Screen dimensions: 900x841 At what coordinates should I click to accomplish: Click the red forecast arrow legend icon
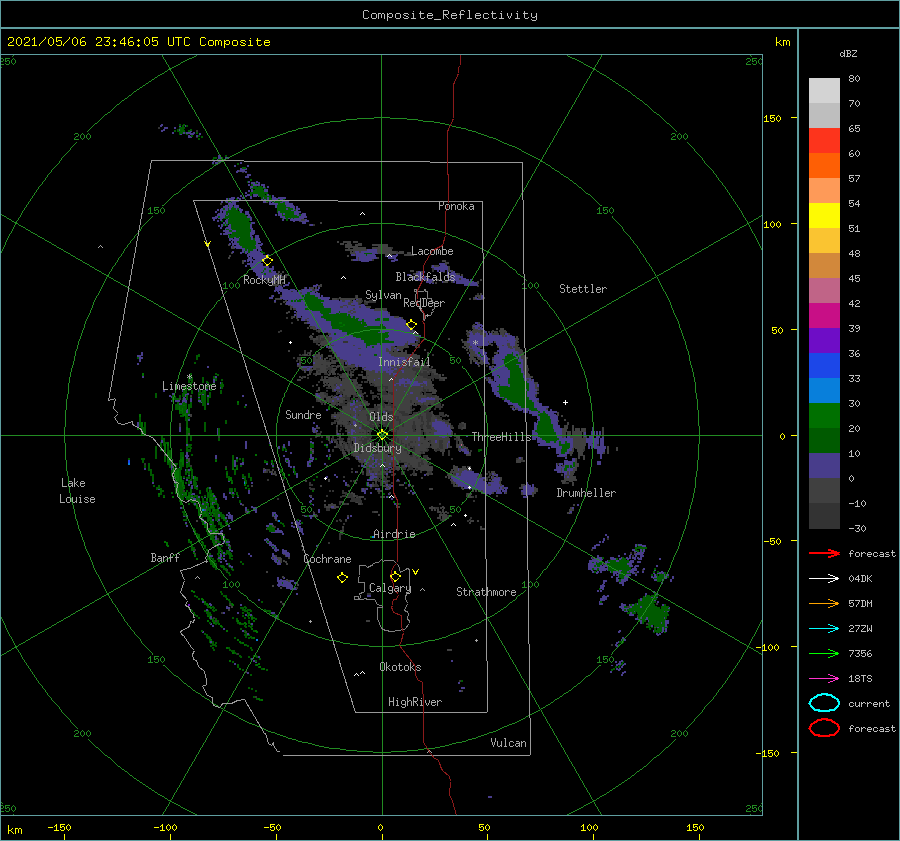point(824,553)
